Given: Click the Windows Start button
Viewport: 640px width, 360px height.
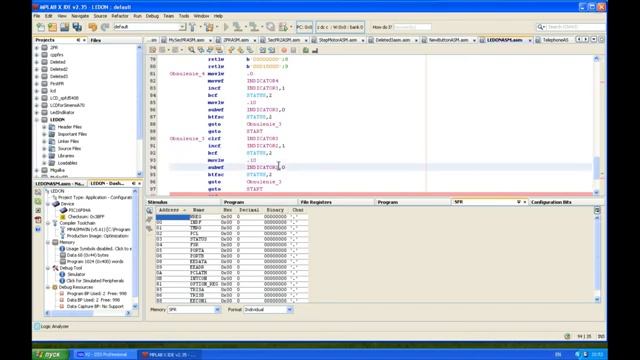Looking at the screenshot, I should coord(51,355).
